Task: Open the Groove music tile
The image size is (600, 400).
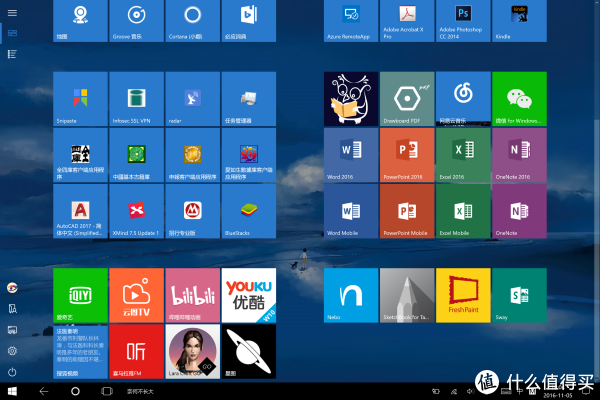Action: coord(136,21)
